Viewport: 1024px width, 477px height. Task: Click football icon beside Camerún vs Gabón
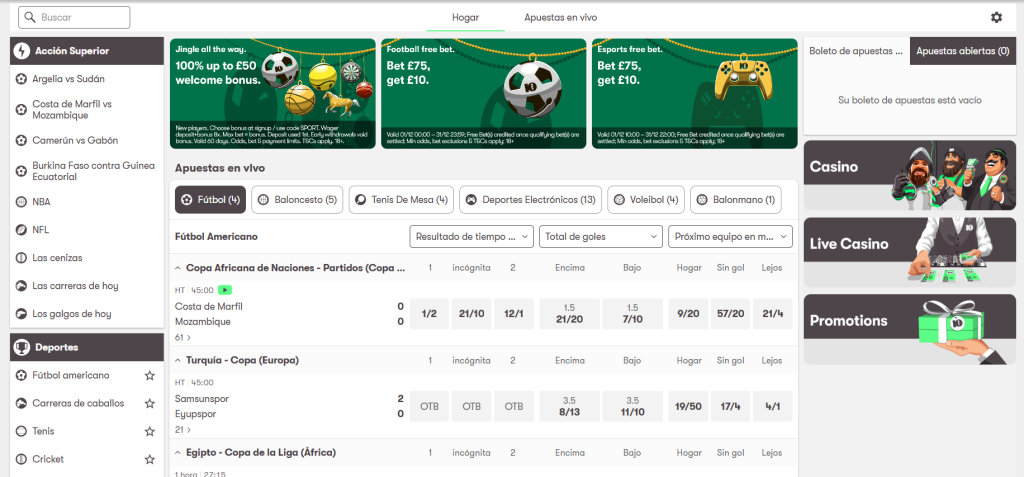coord(22,140)
